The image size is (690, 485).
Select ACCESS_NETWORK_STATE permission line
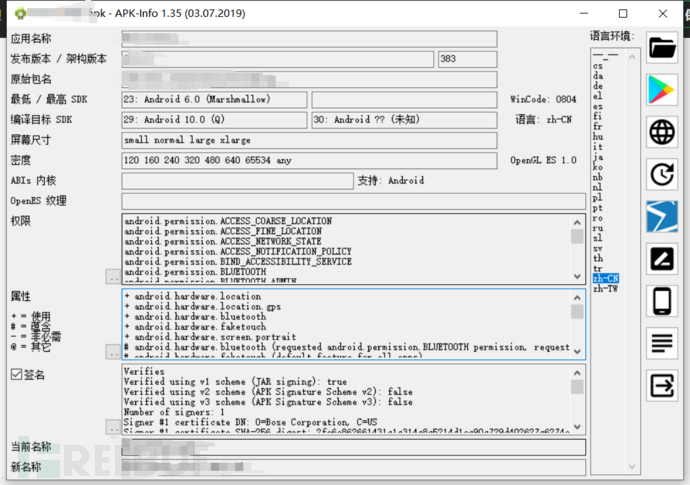tap(223, 241)
